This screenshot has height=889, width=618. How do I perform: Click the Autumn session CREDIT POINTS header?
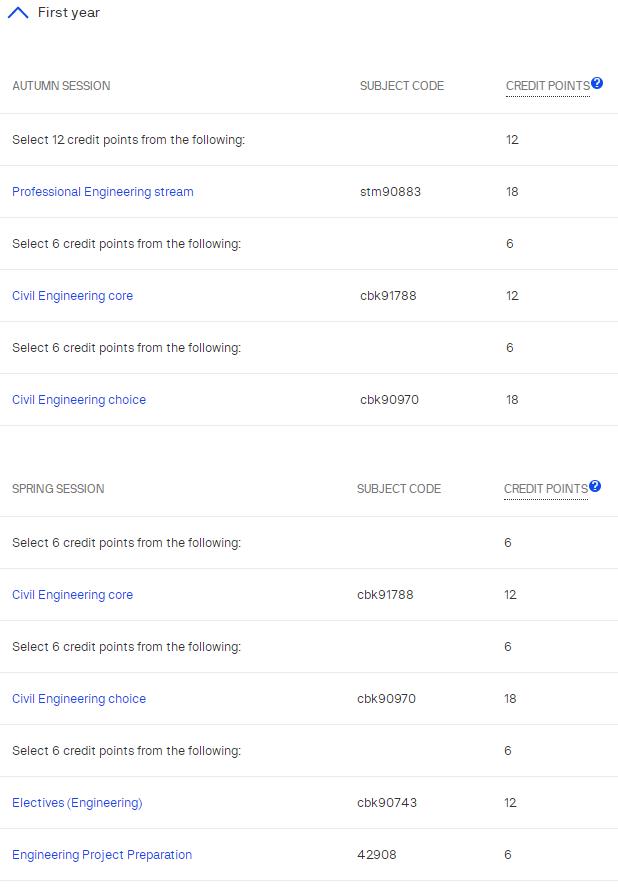[x=547, y=86]
